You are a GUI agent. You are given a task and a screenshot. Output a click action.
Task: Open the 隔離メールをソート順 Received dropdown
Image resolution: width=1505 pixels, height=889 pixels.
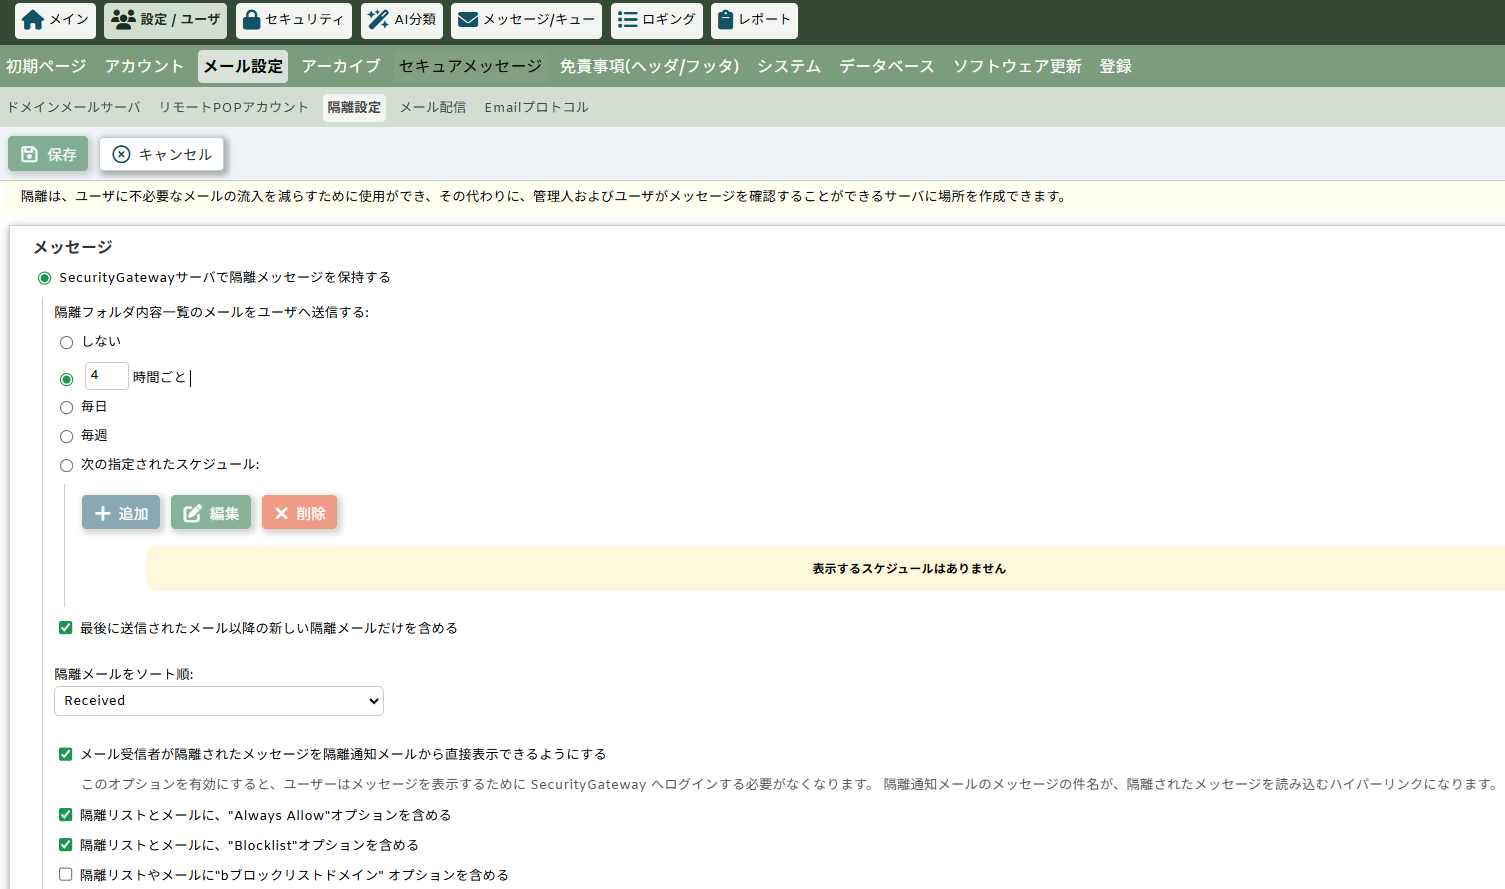pyautogui.click(x=218, y=701)
